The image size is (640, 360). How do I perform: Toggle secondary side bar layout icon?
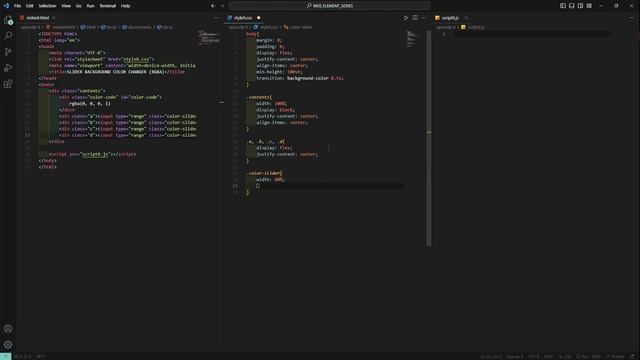click(580, 6)
